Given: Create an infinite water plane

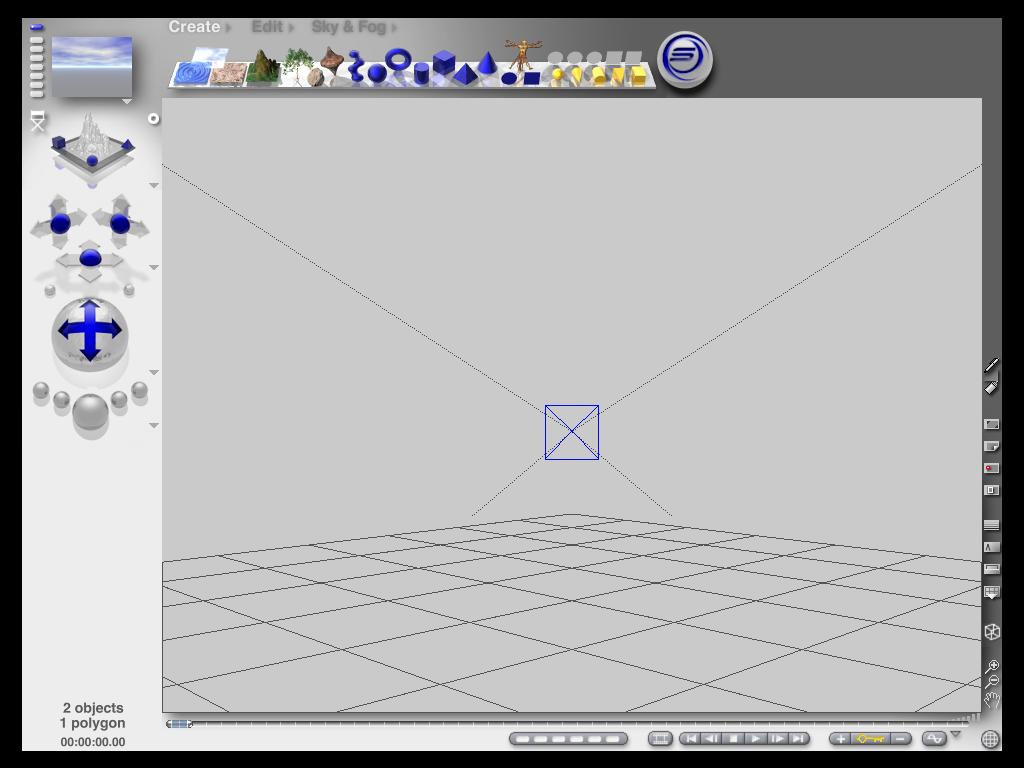Looking at the screenshot, I should point(191,74).
